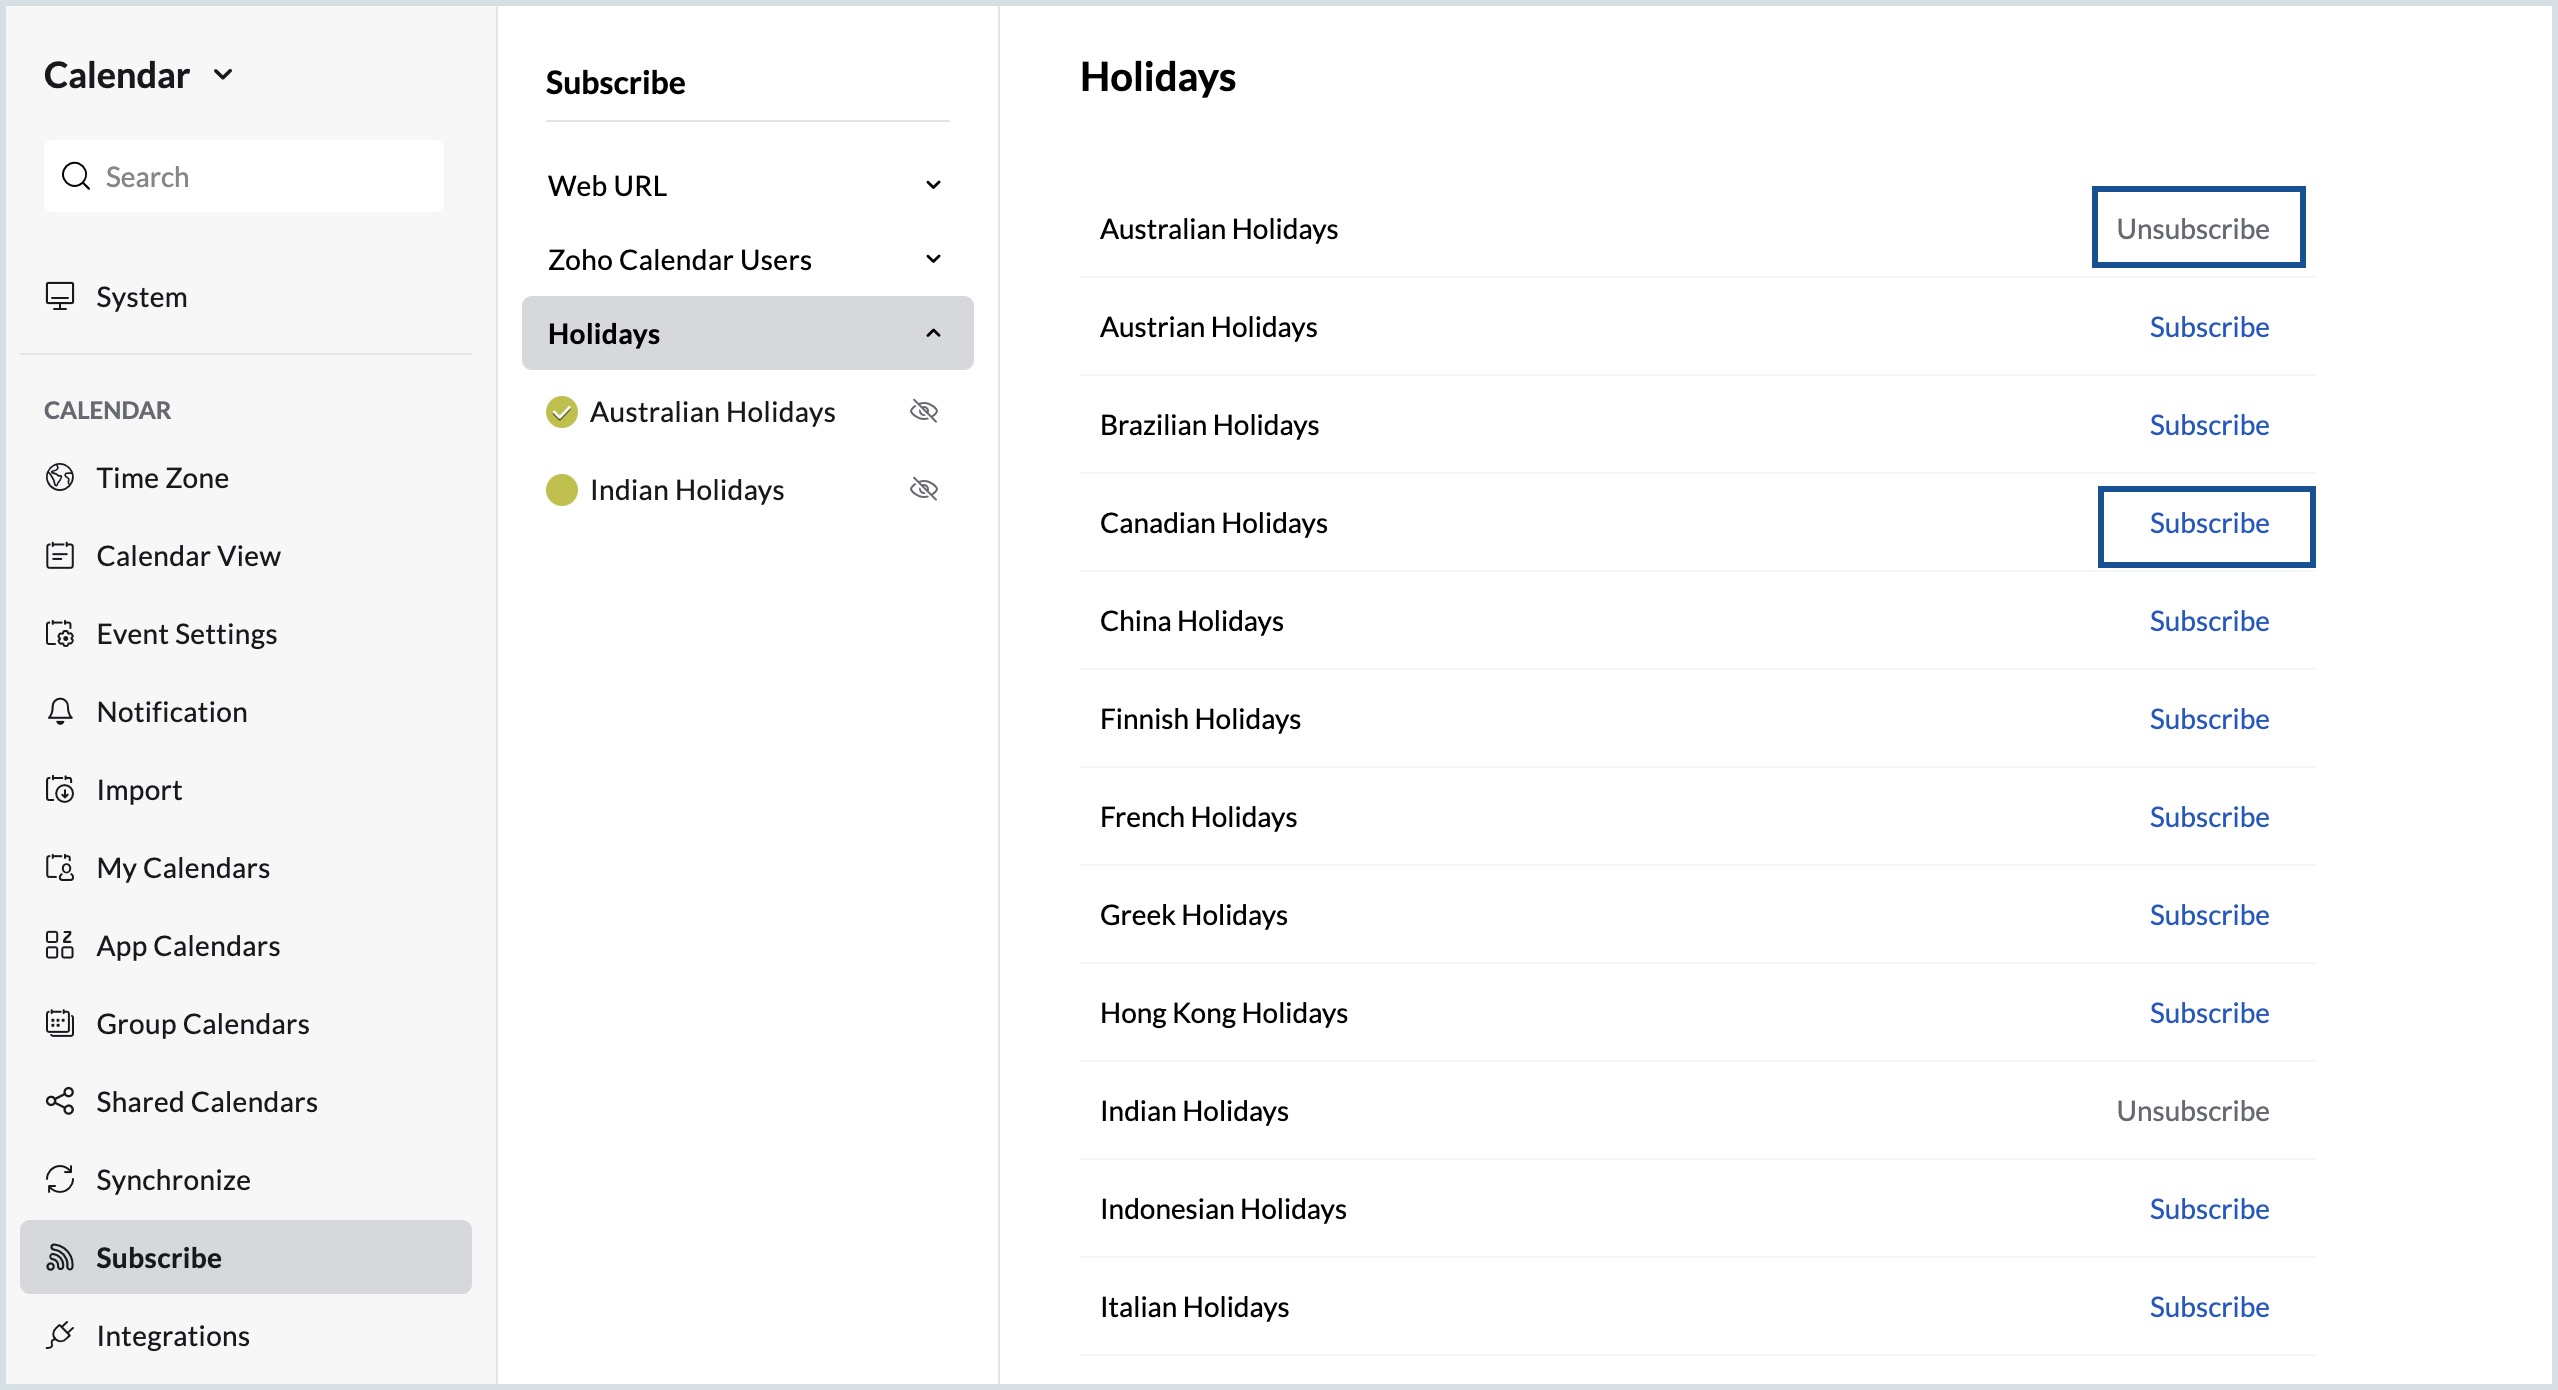Viewport: 2558px width, 1390px height.
Task: Click the Synchronize refresh icon
Action: 61,1179
